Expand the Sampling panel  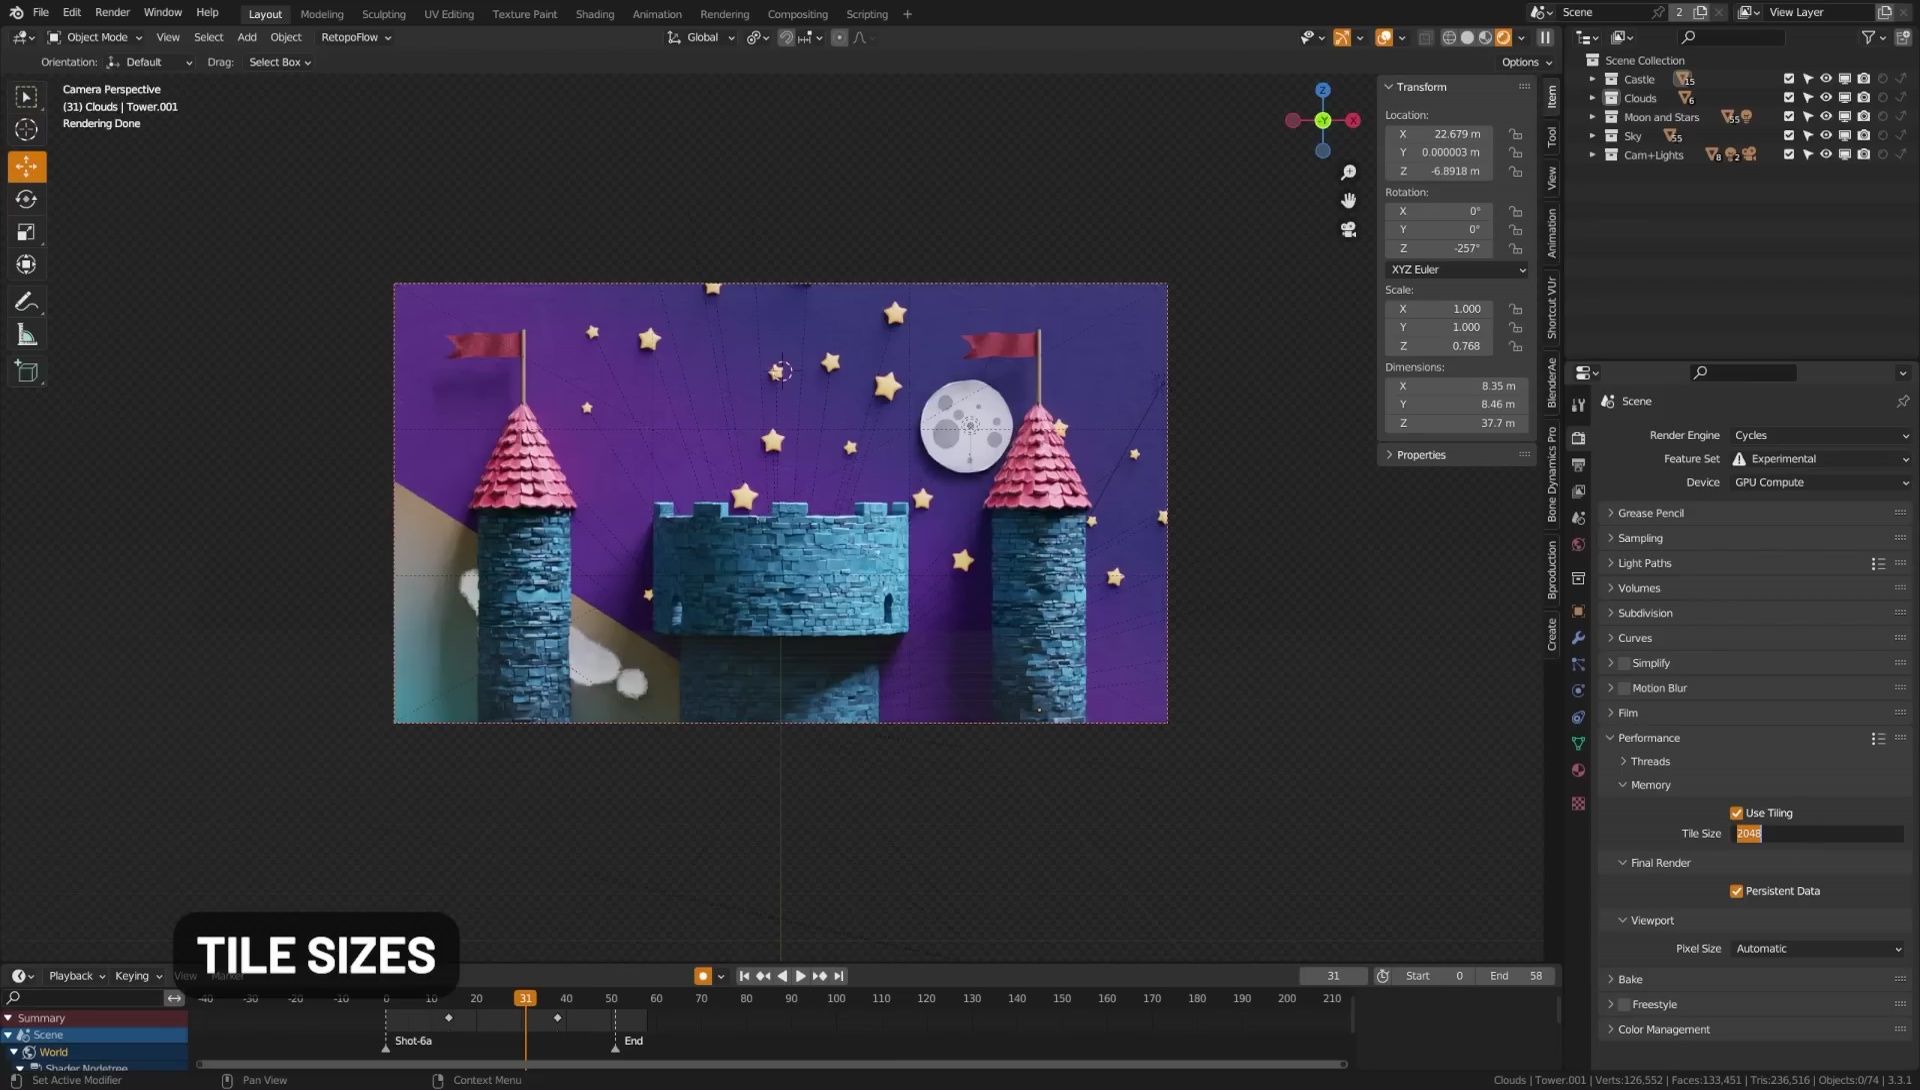click(x=1640, y=539)
